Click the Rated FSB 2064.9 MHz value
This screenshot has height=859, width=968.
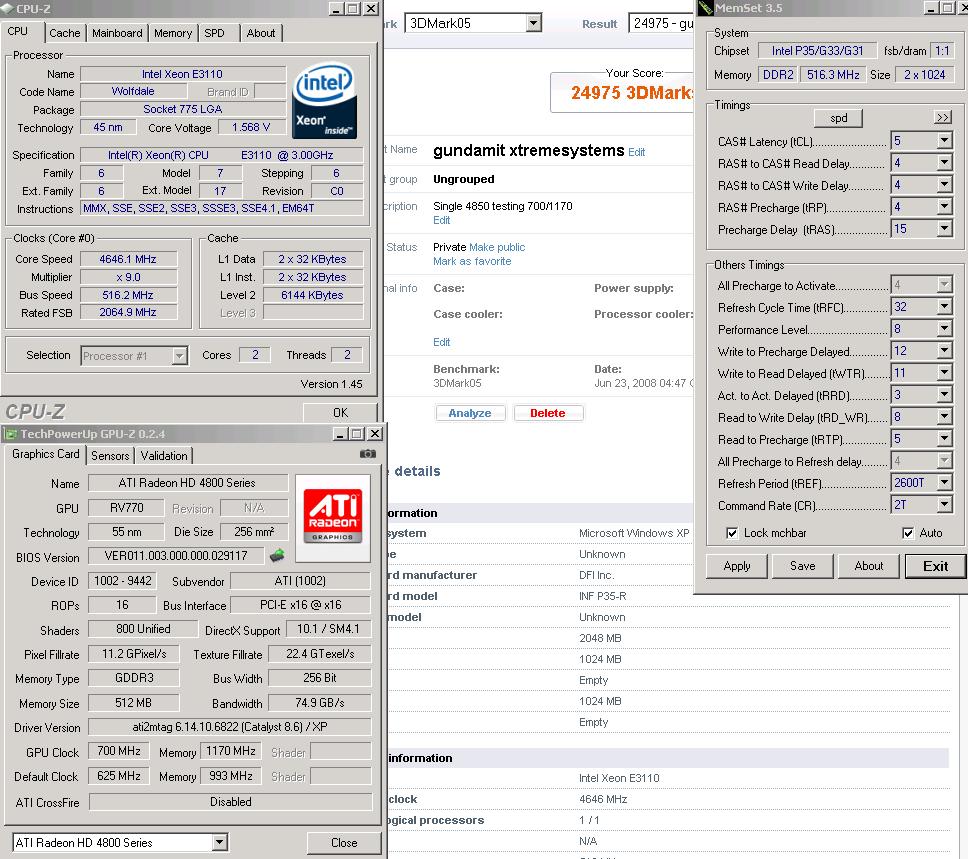[128, 312]
